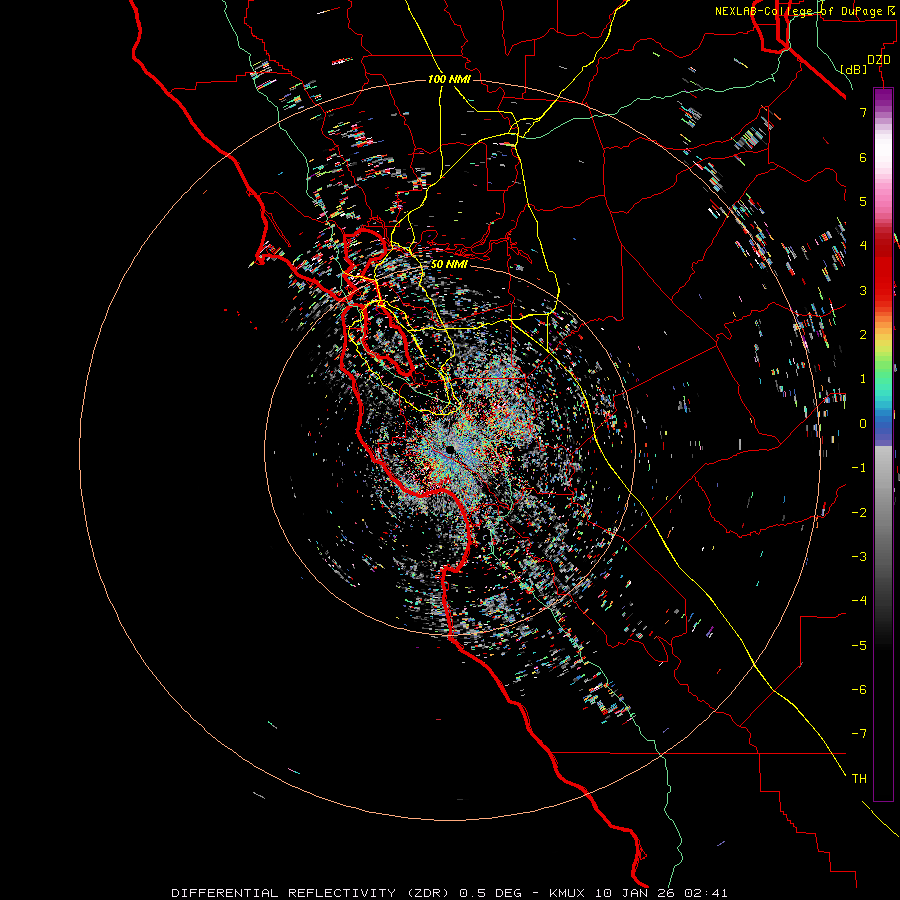
Task: Click the "DZD" product label
Action: coord(879,60)
